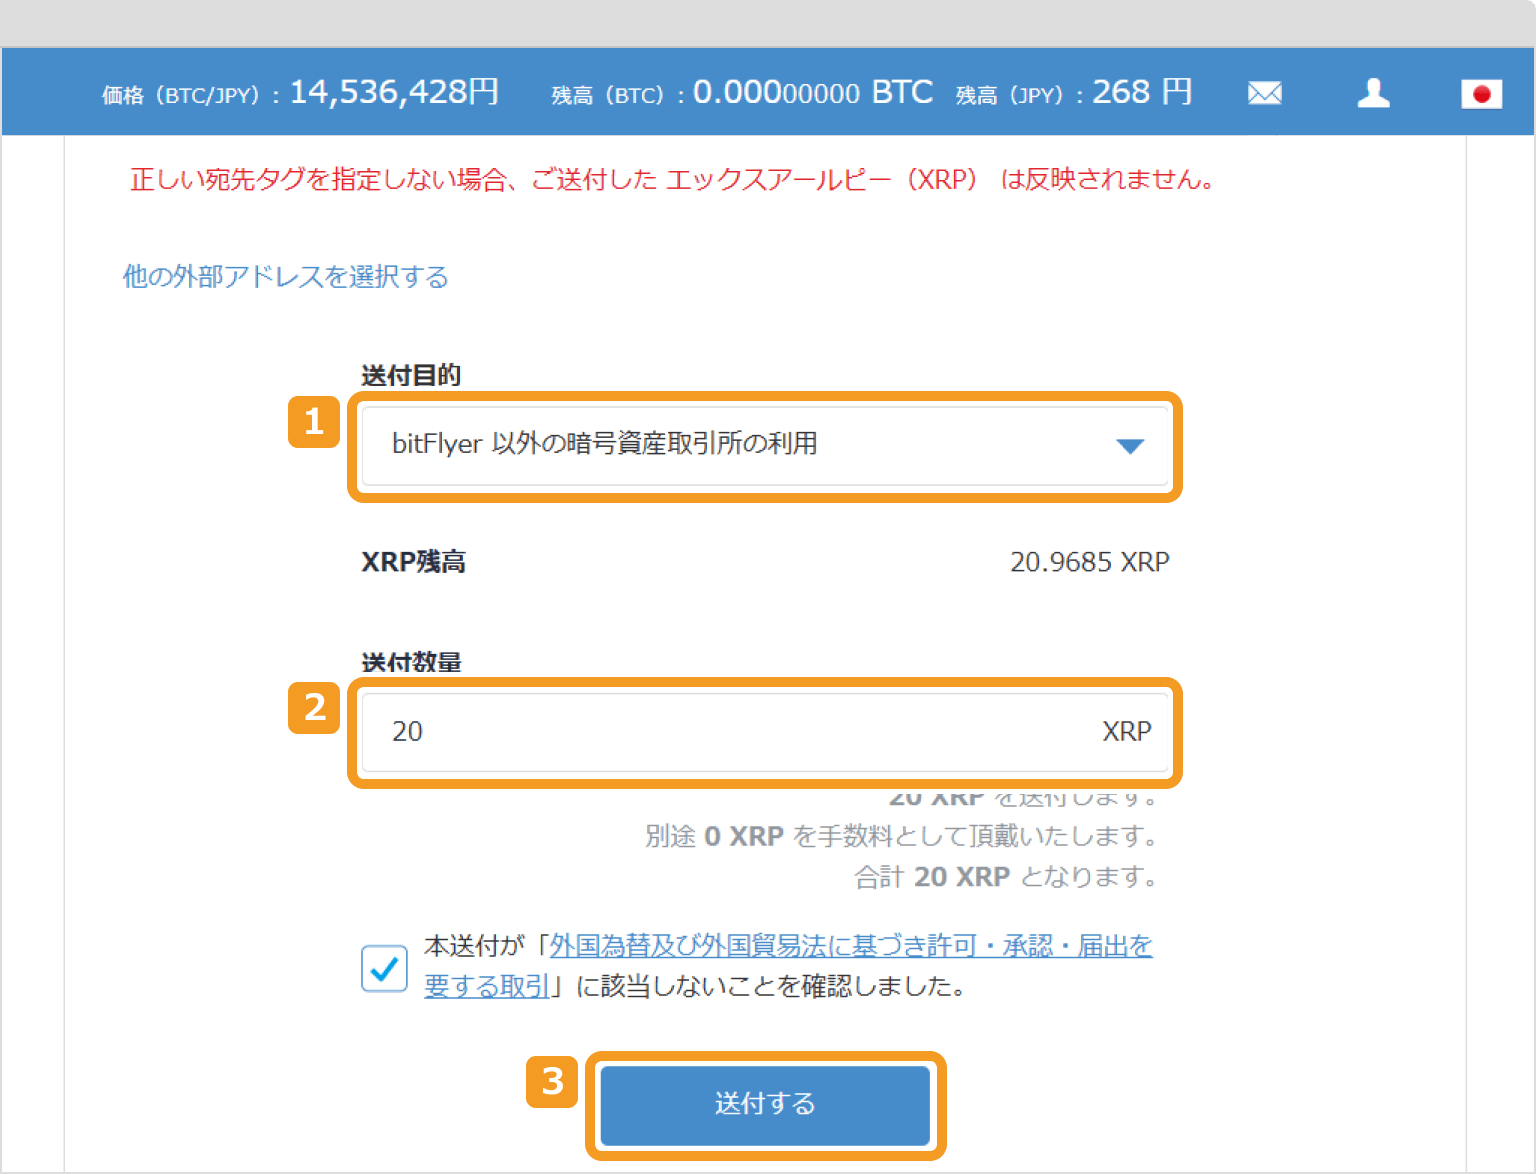
Task: Open the mail notification envelope icon
Action: click(x=1264, y=92)
